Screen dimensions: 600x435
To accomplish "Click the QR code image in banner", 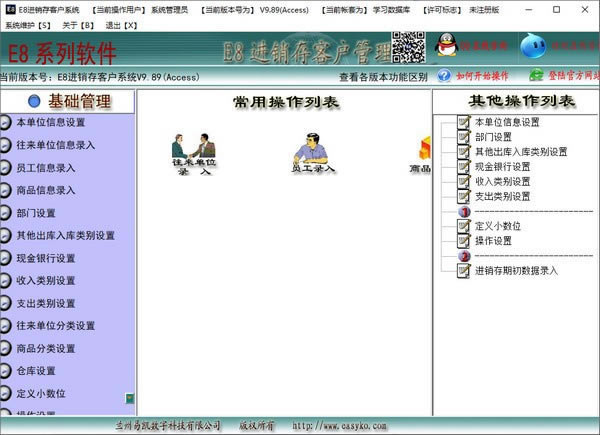I will (x=408, y=47).
